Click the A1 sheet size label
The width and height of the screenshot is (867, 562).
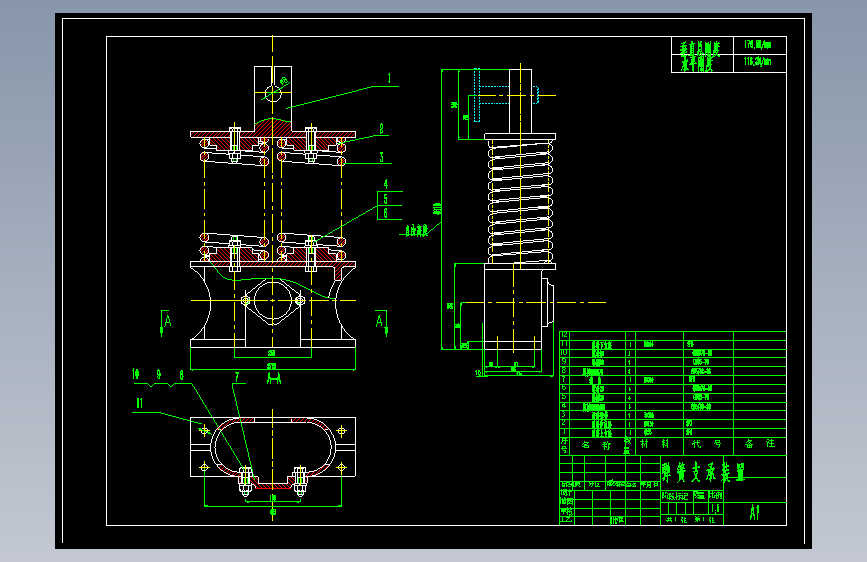click(x=755, y=513)
